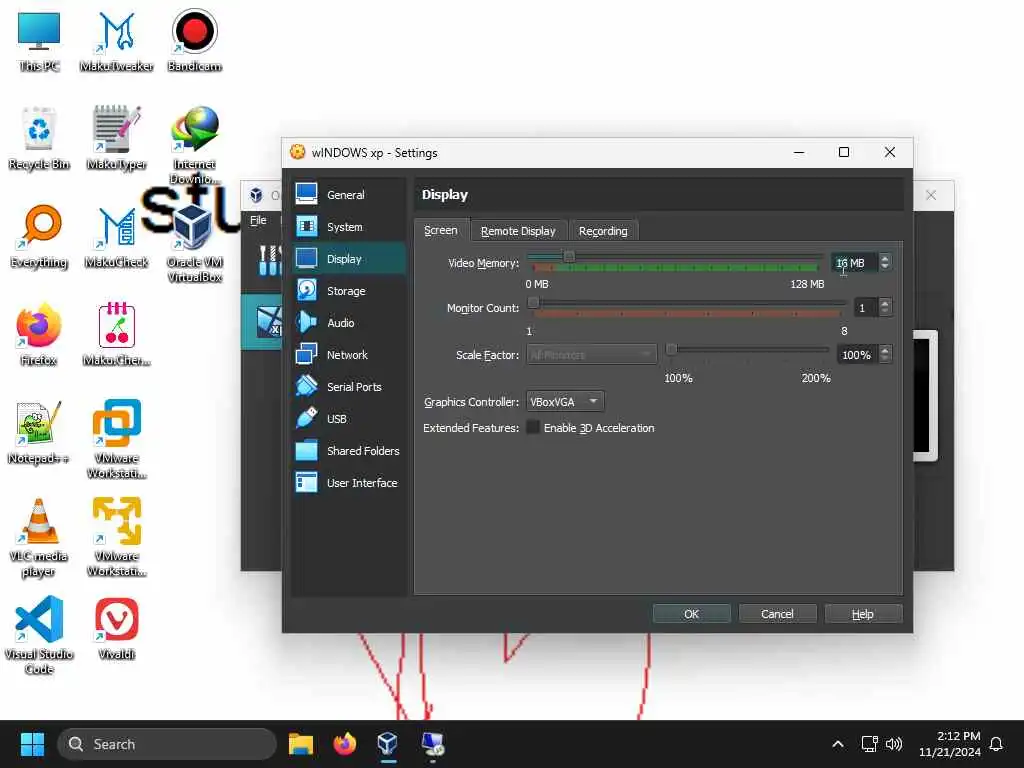The height and width of the screenshot is (768, 1024).
Task: Open Network settings category
Action: 348,355
